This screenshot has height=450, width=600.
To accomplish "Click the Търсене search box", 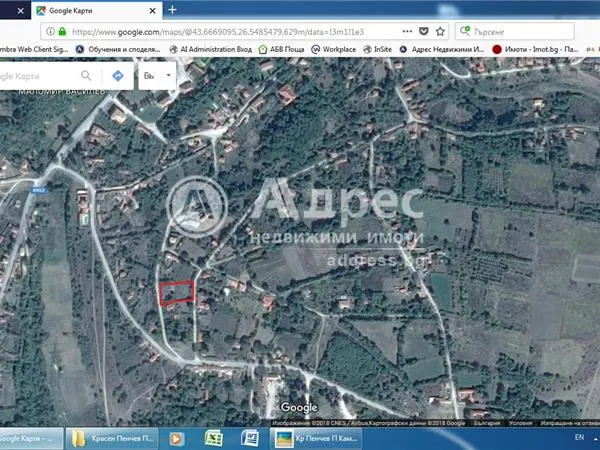I will click(x=515, y=31).
